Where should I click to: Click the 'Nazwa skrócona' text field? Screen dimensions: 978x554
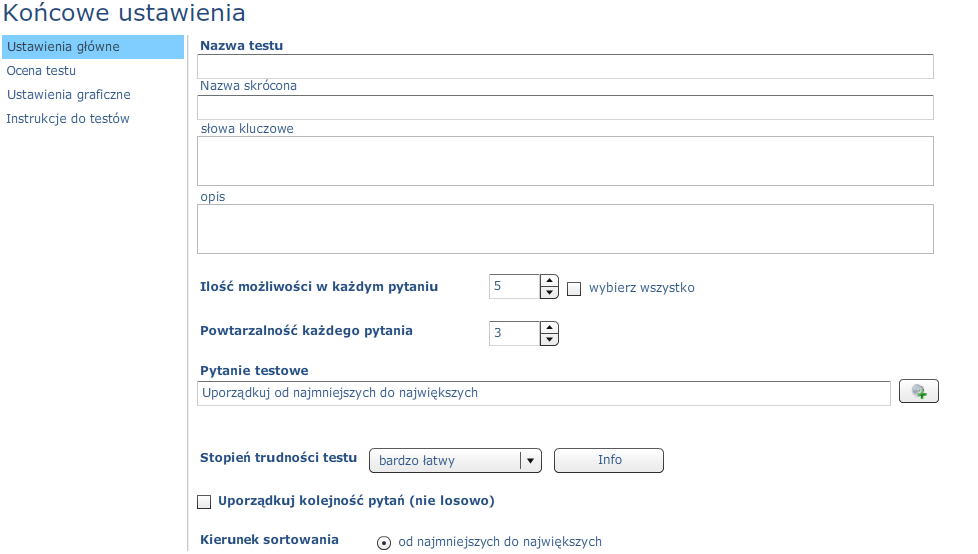click(565, 107)
